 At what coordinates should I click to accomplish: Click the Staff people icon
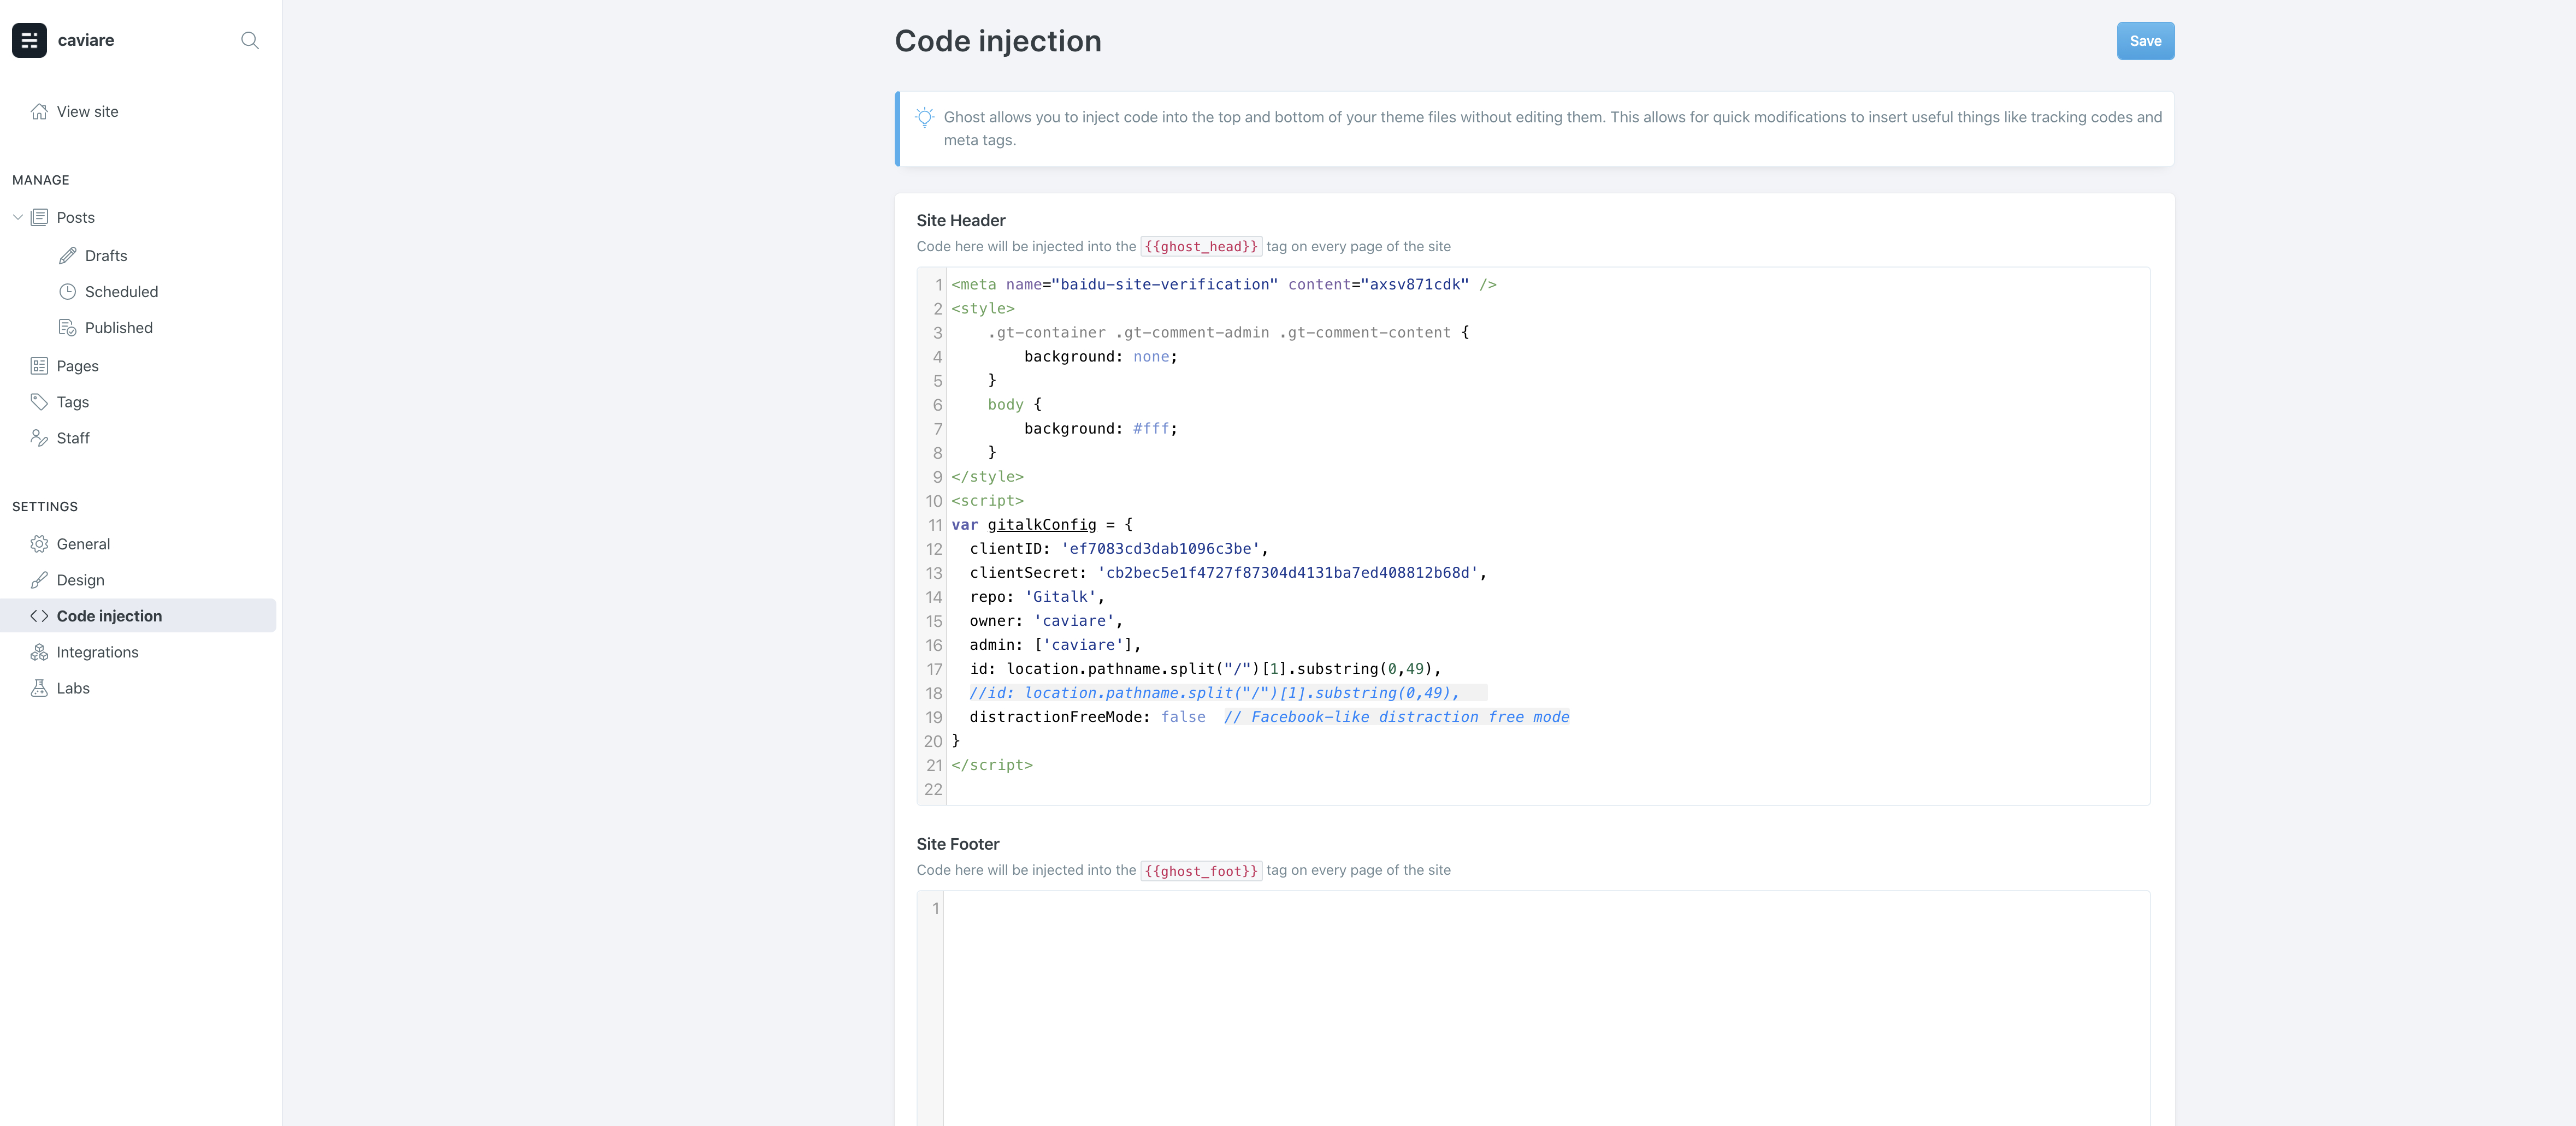coord(39,438)
